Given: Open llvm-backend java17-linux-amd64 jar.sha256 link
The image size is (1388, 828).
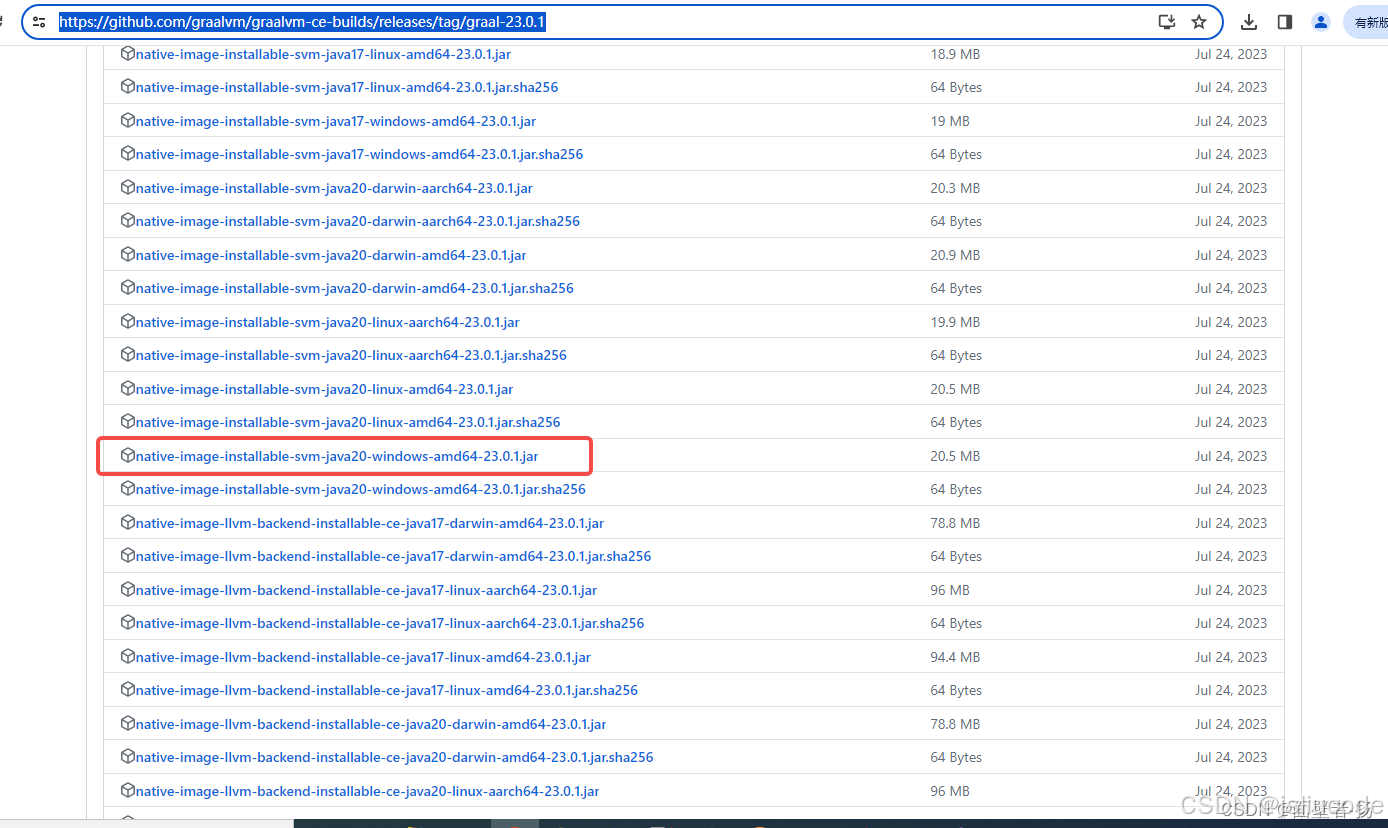Looking at the screenshot, I should [x=386, y=690].
